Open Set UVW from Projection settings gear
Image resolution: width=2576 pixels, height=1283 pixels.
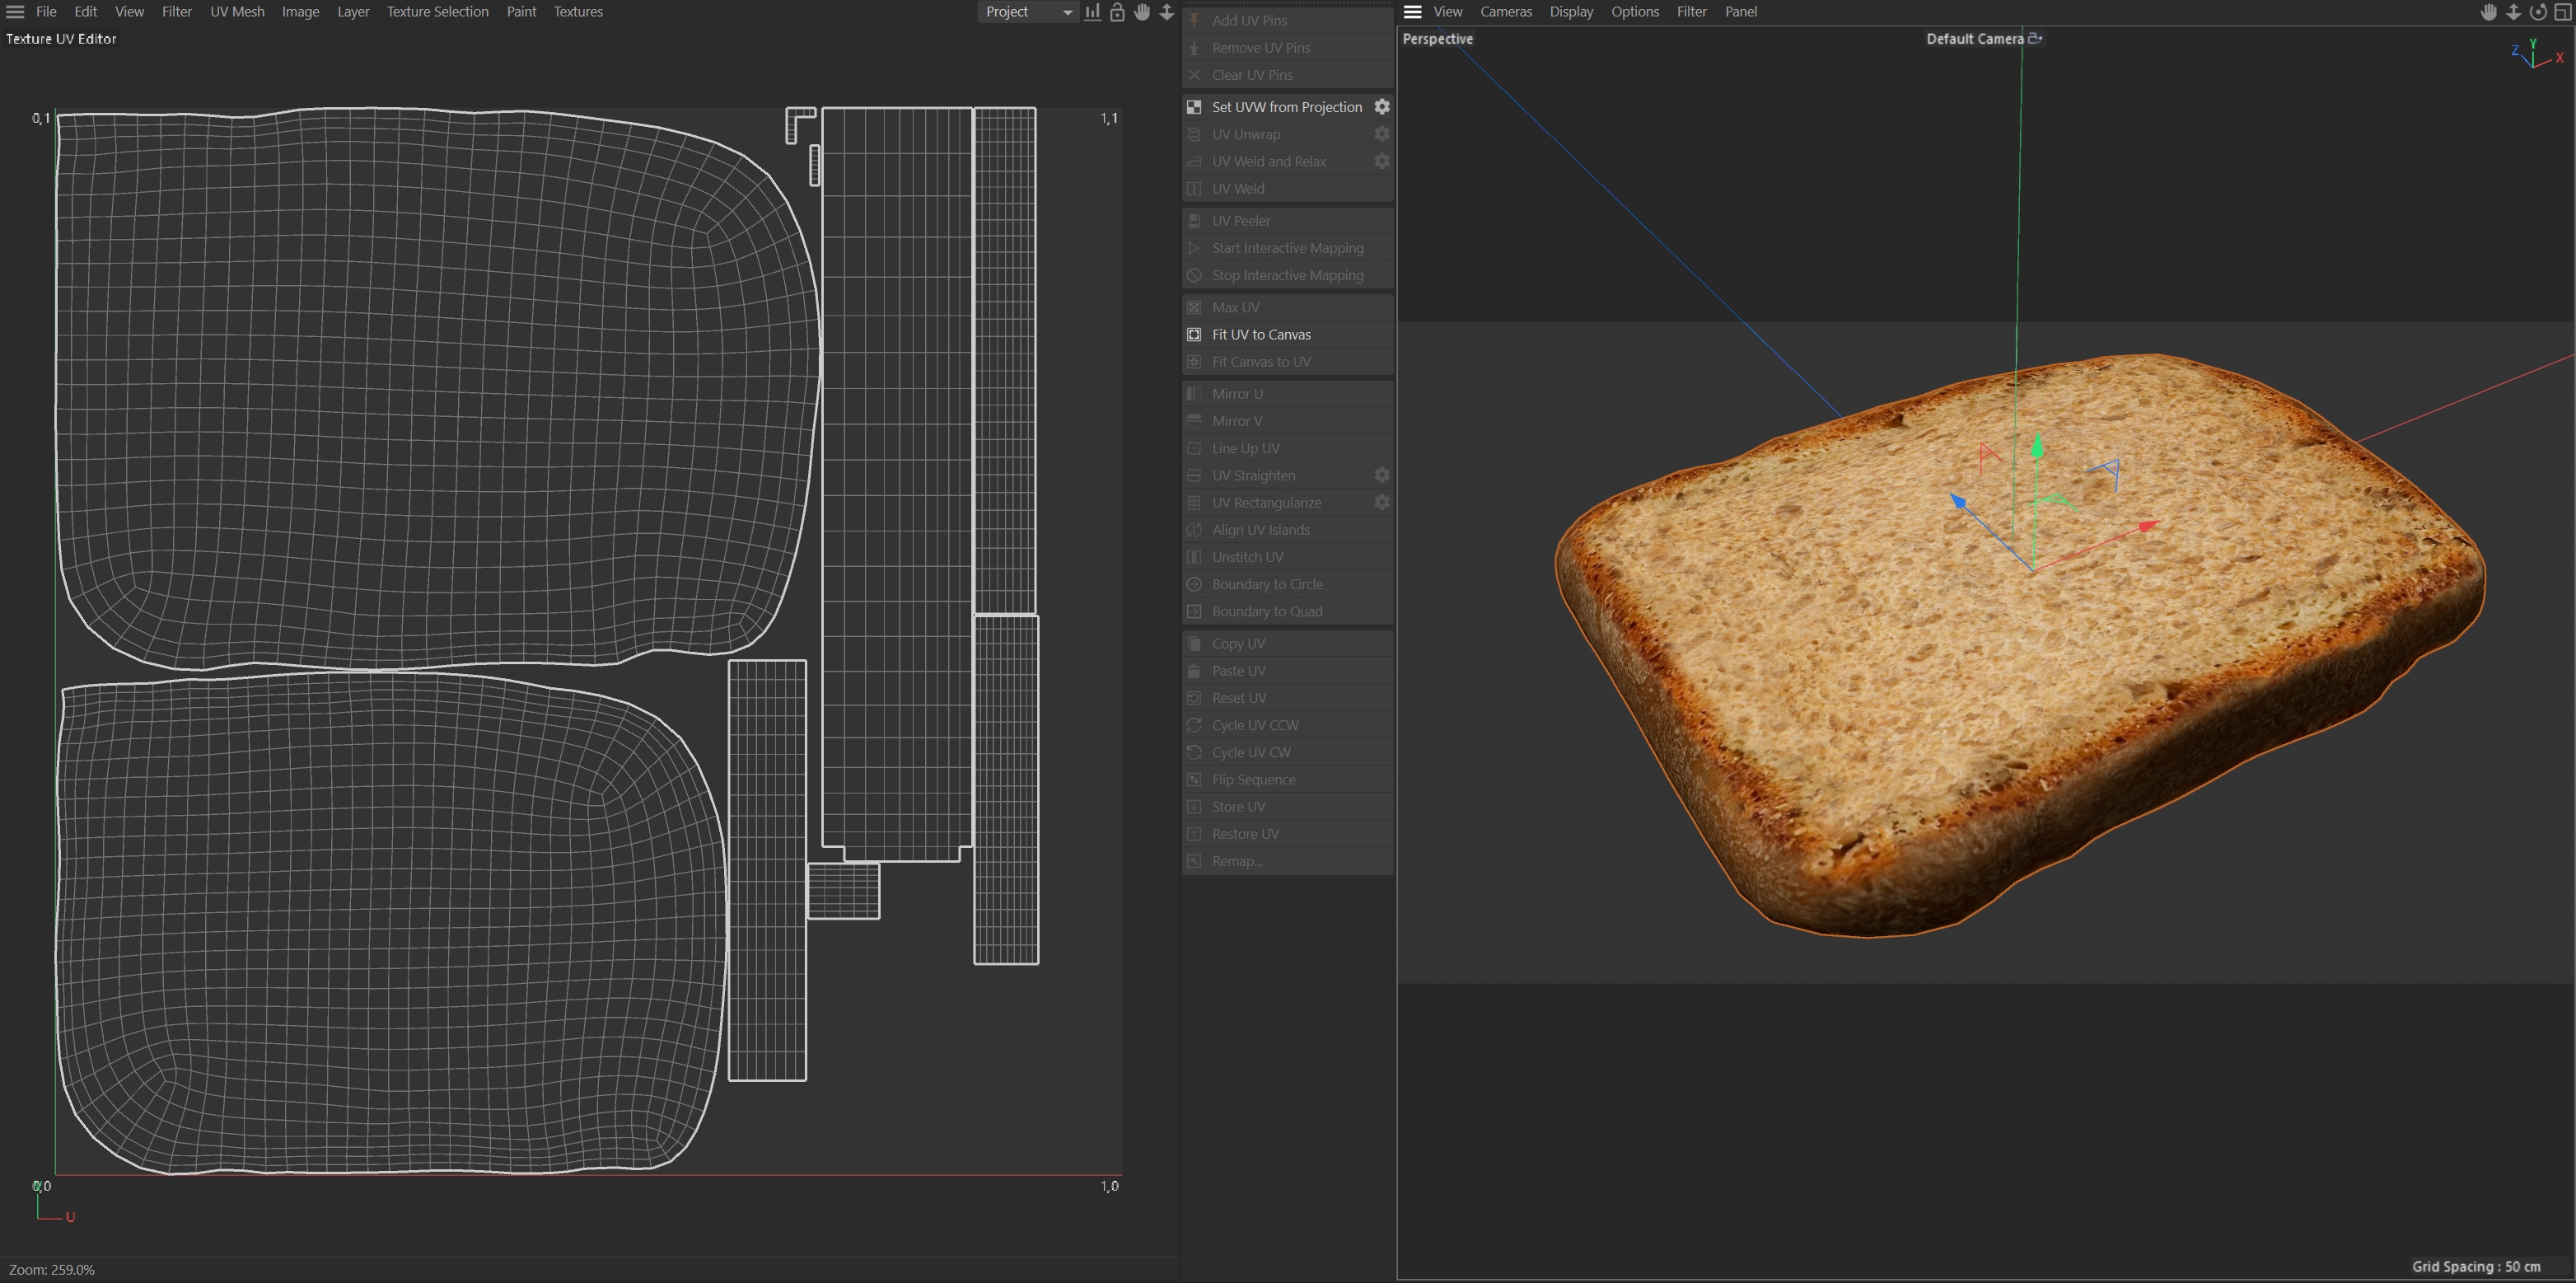tap(1382, 107)
